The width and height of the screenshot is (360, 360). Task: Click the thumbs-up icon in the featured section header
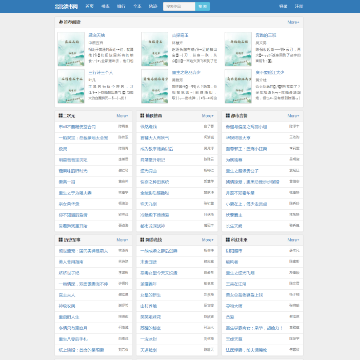click(61, 22)
